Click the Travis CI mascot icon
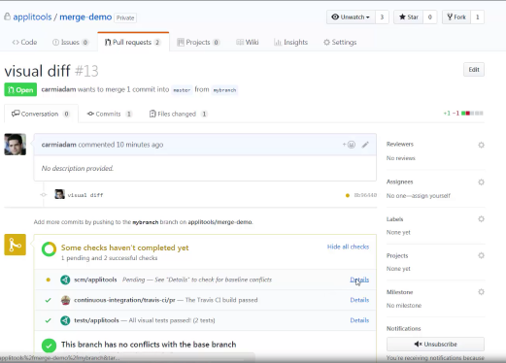This screenshot has height=363, width=506. click(x=66, y=300)
